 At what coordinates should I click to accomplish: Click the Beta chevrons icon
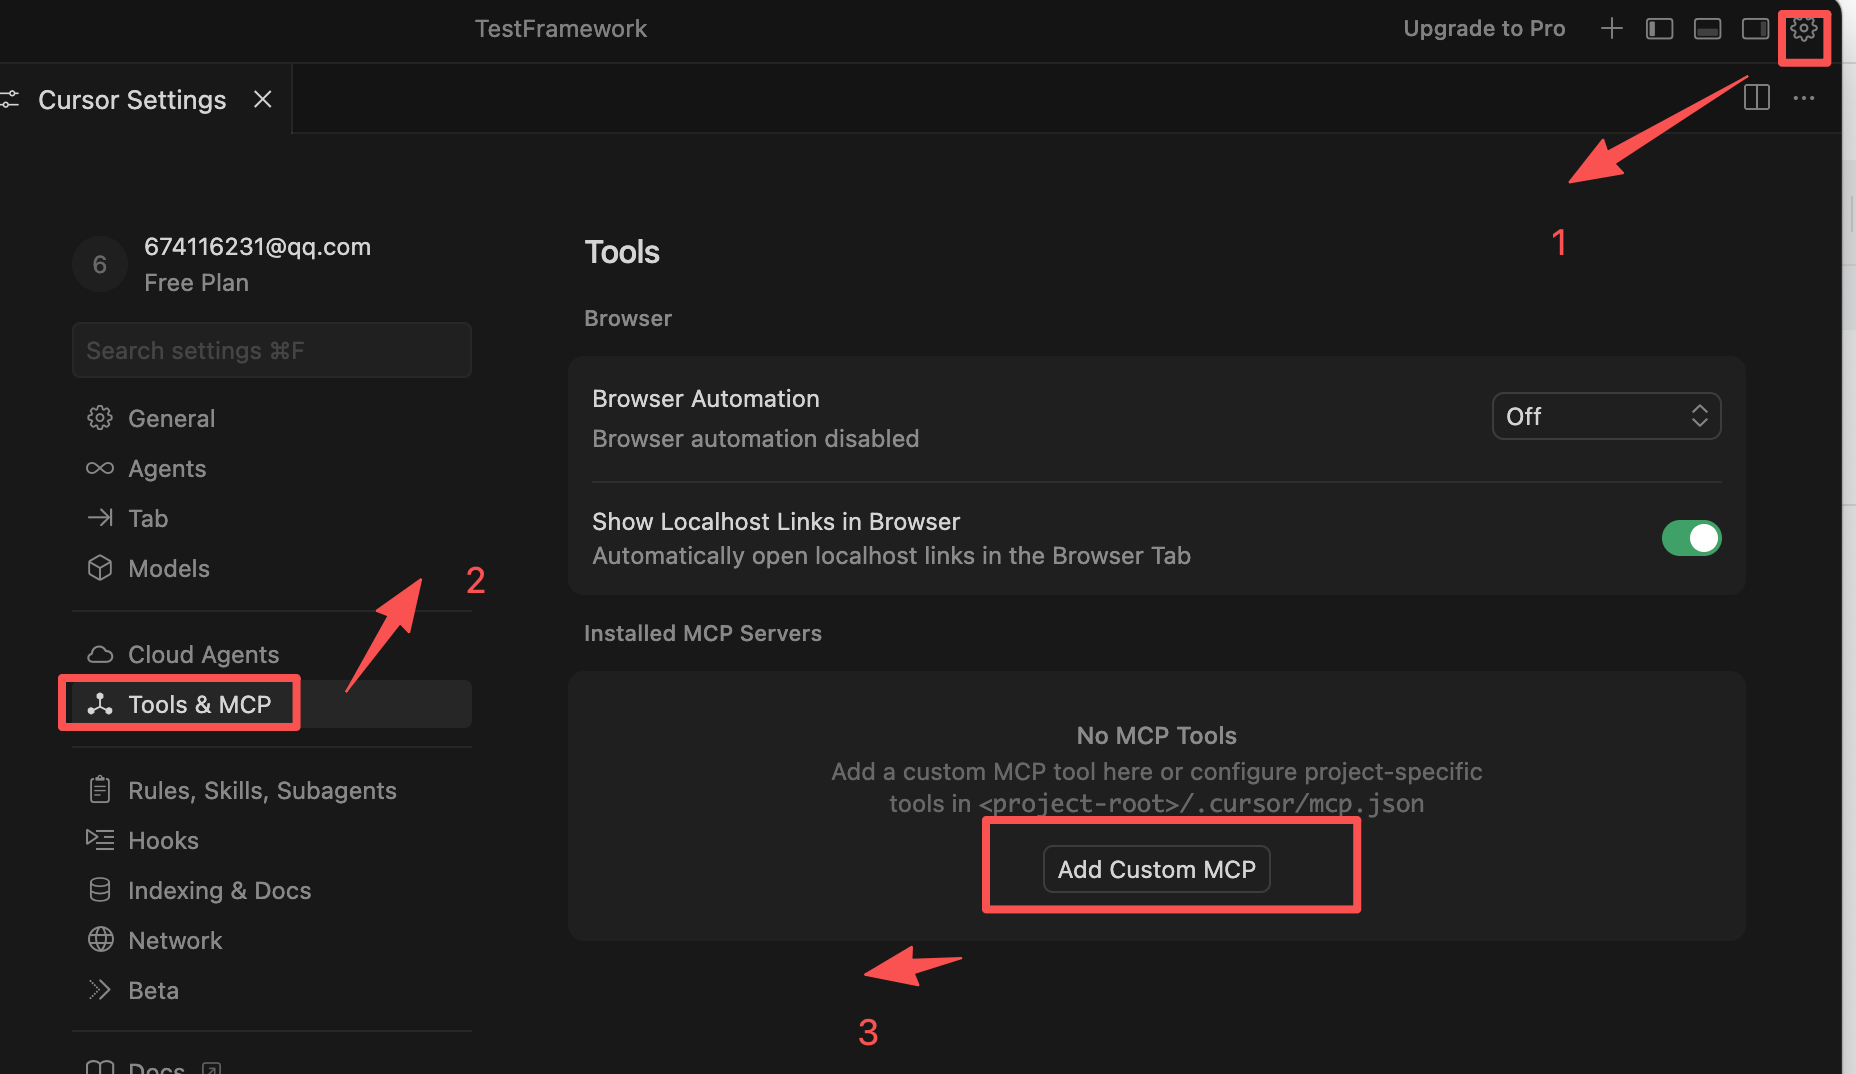(100, 990)
